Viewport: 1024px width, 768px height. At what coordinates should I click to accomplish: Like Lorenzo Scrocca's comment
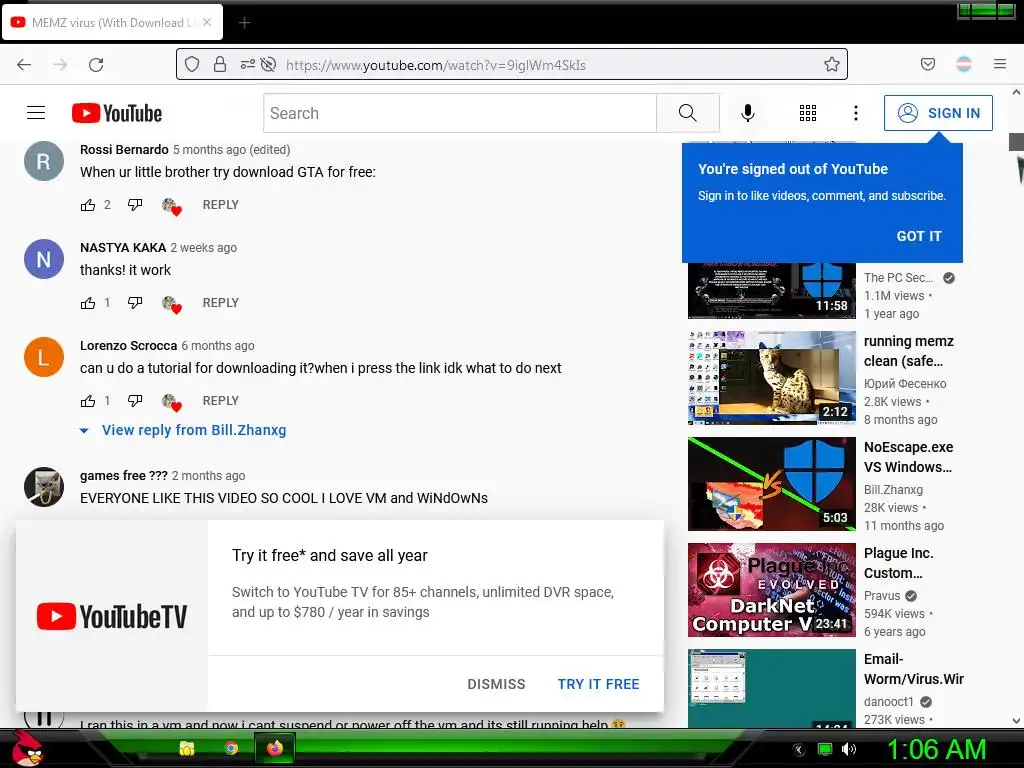tap(88, 401)
